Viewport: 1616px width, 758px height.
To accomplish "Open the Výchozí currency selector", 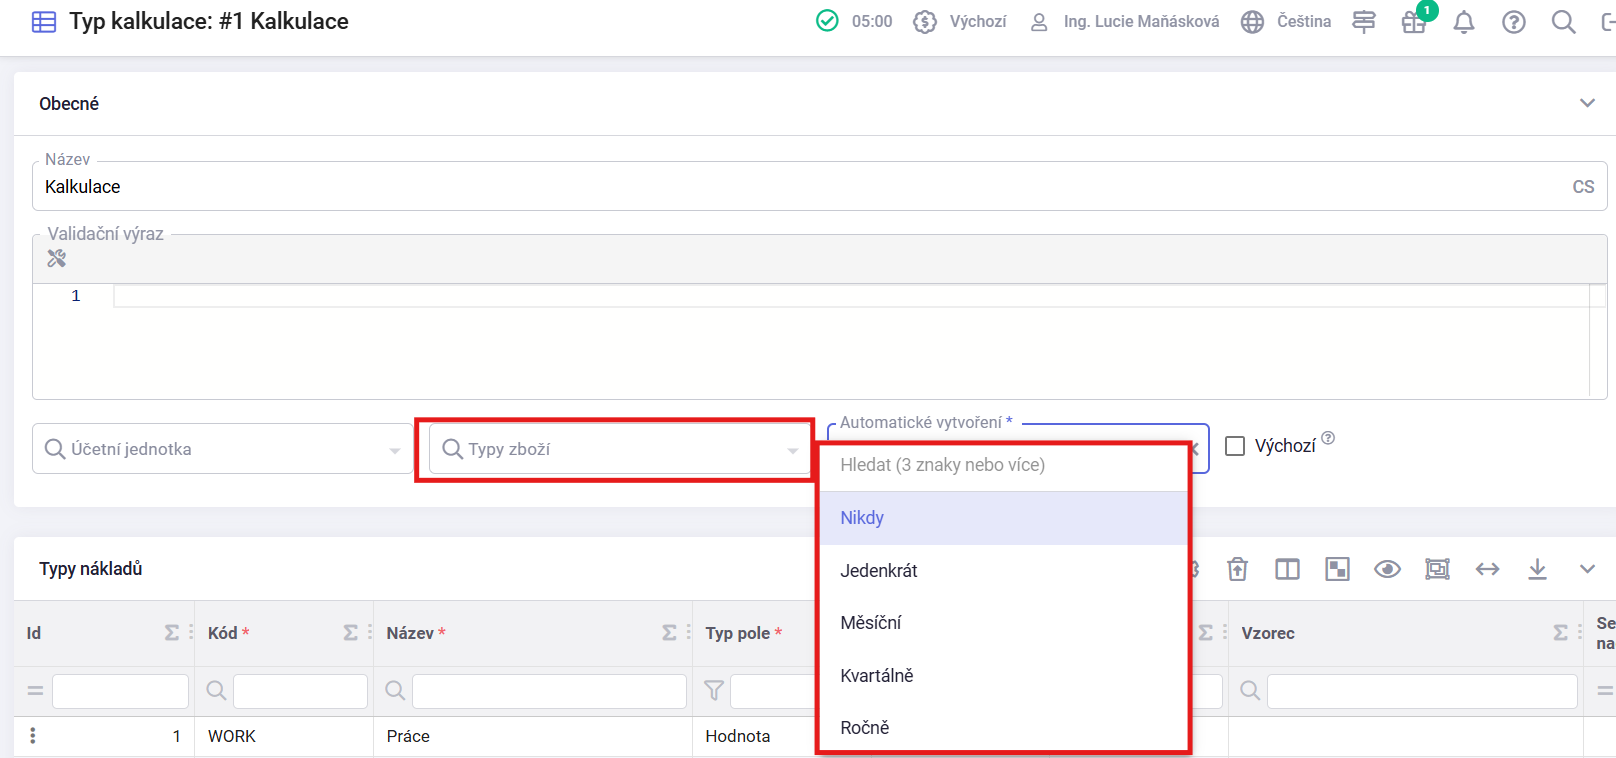I will point(960,21).
